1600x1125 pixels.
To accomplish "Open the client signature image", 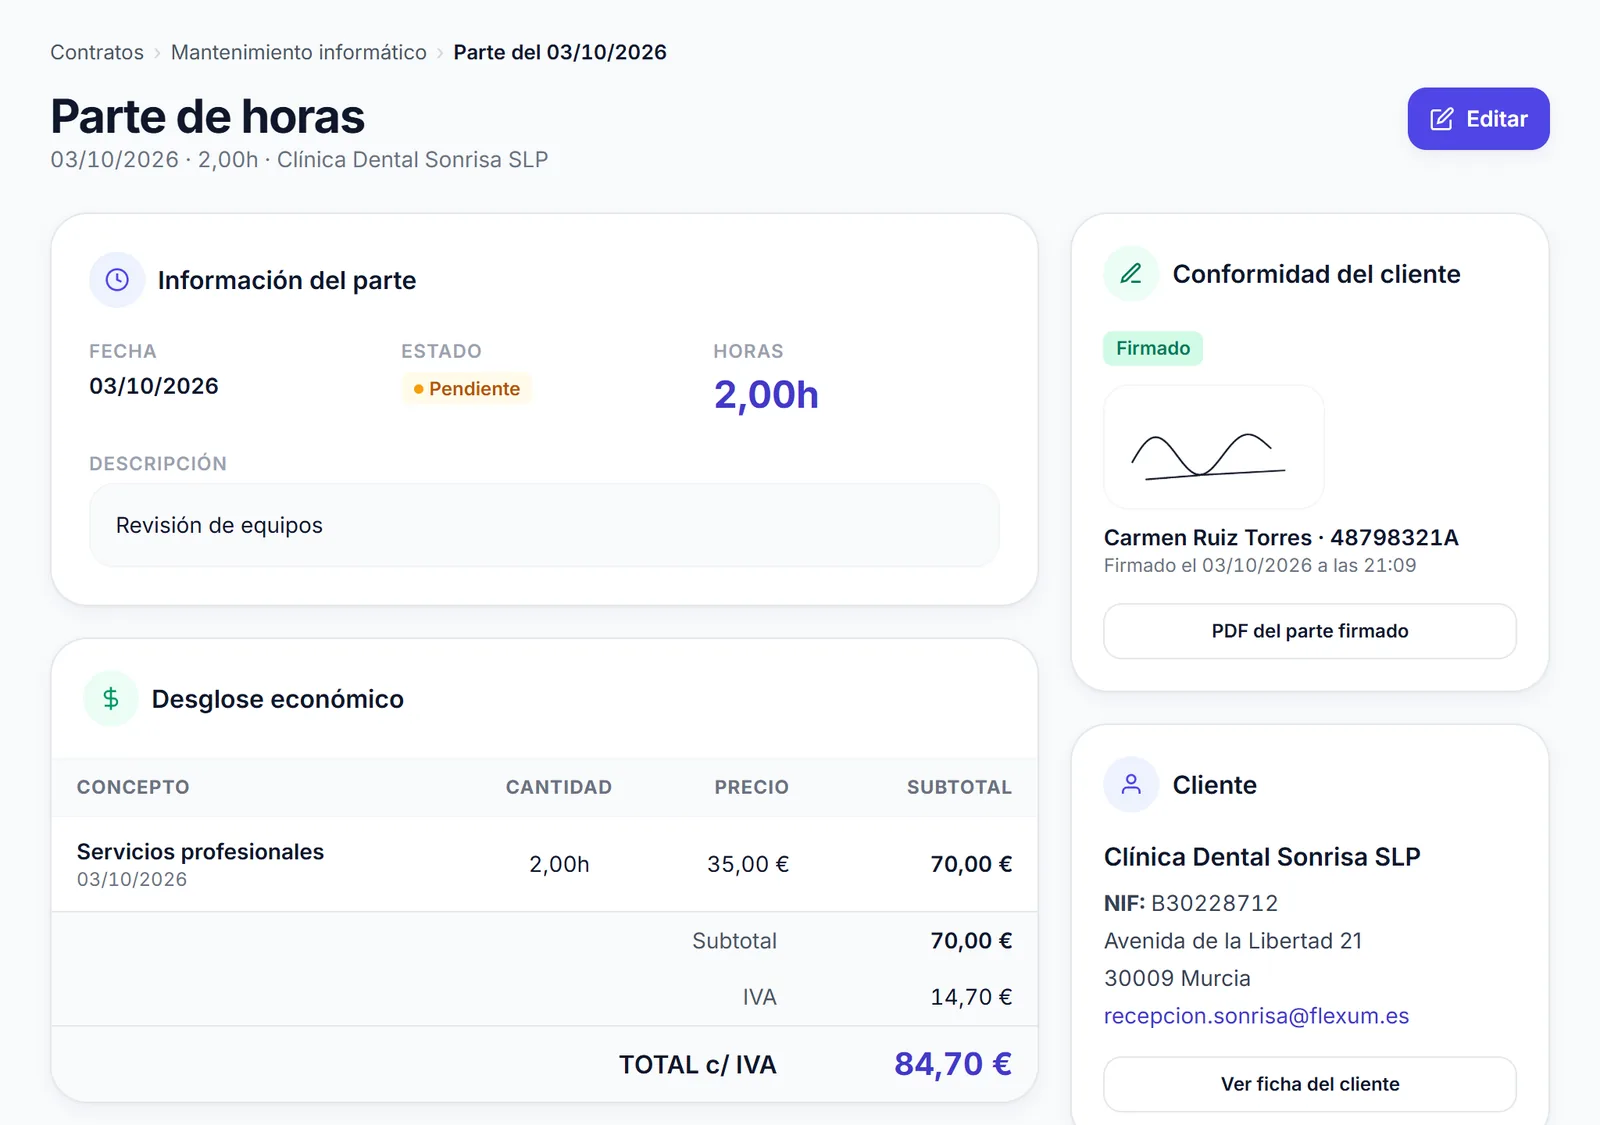I will click(1213, 447).
